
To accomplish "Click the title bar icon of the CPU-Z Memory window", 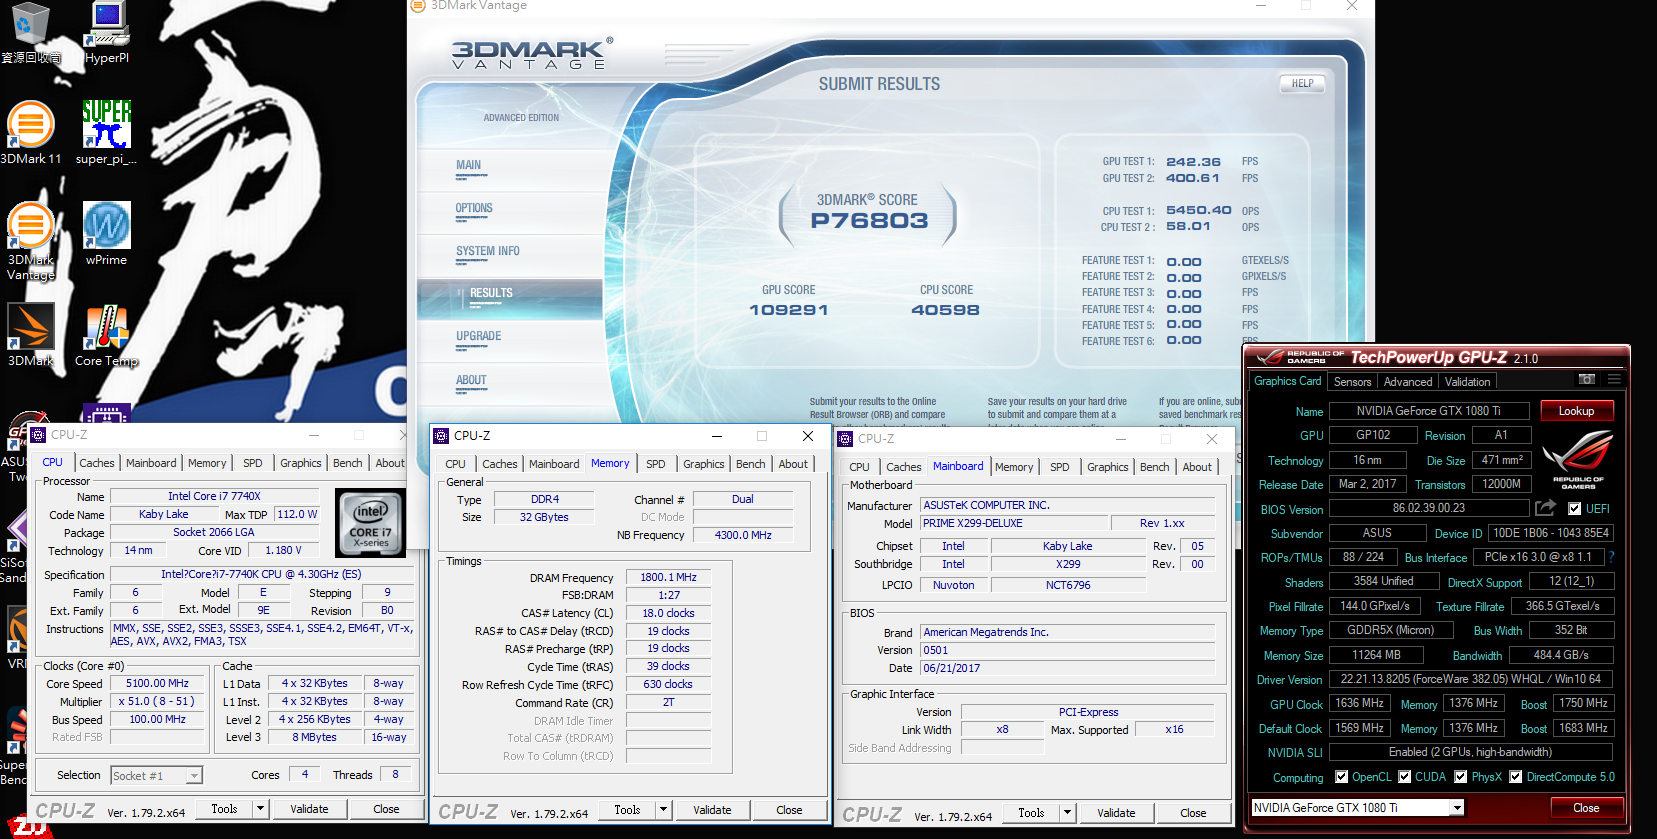I will tap(441, 436).
